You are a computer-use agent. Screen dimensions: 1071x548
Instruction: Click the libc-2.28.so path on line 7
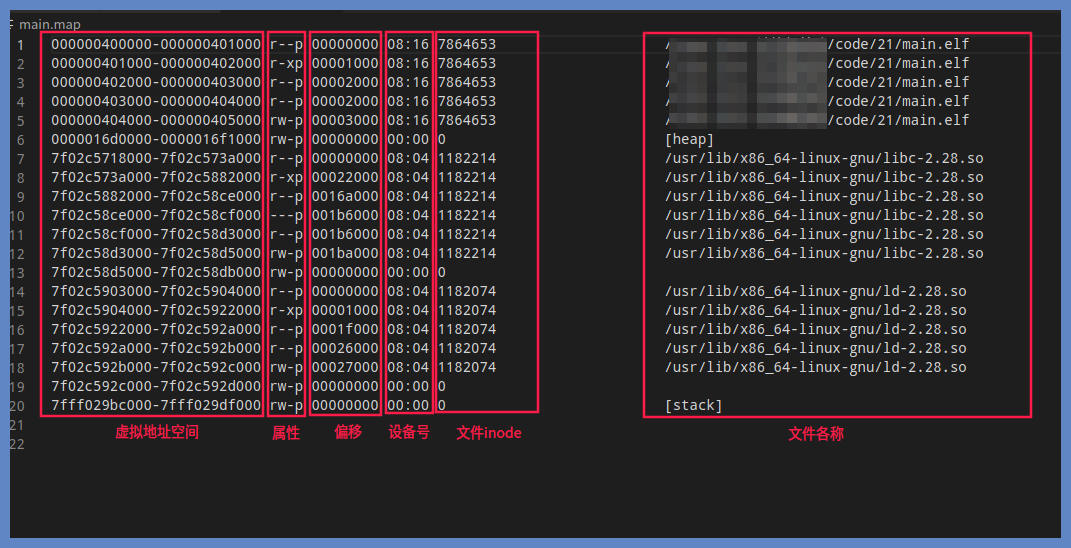824,158
